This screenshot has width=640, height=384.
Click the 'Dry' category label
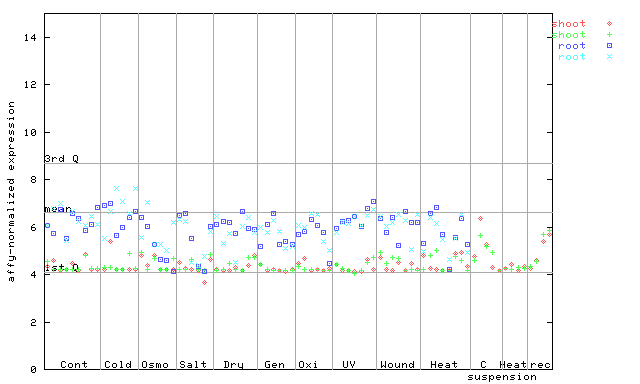tap(233, 365)
